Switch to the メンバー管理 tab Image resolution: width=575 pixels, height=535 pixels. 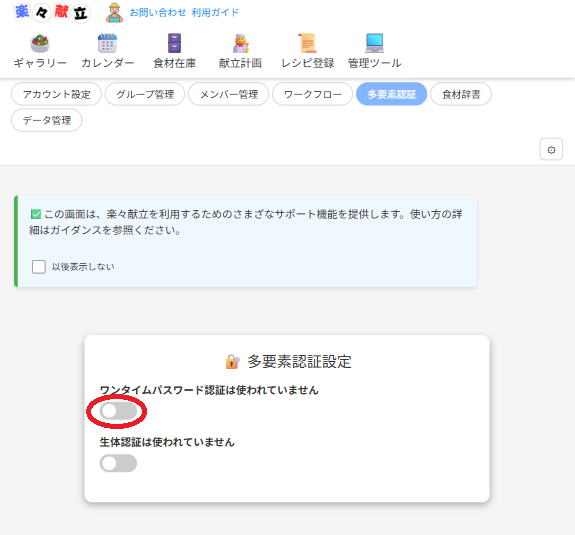click(x=228, y=94)
